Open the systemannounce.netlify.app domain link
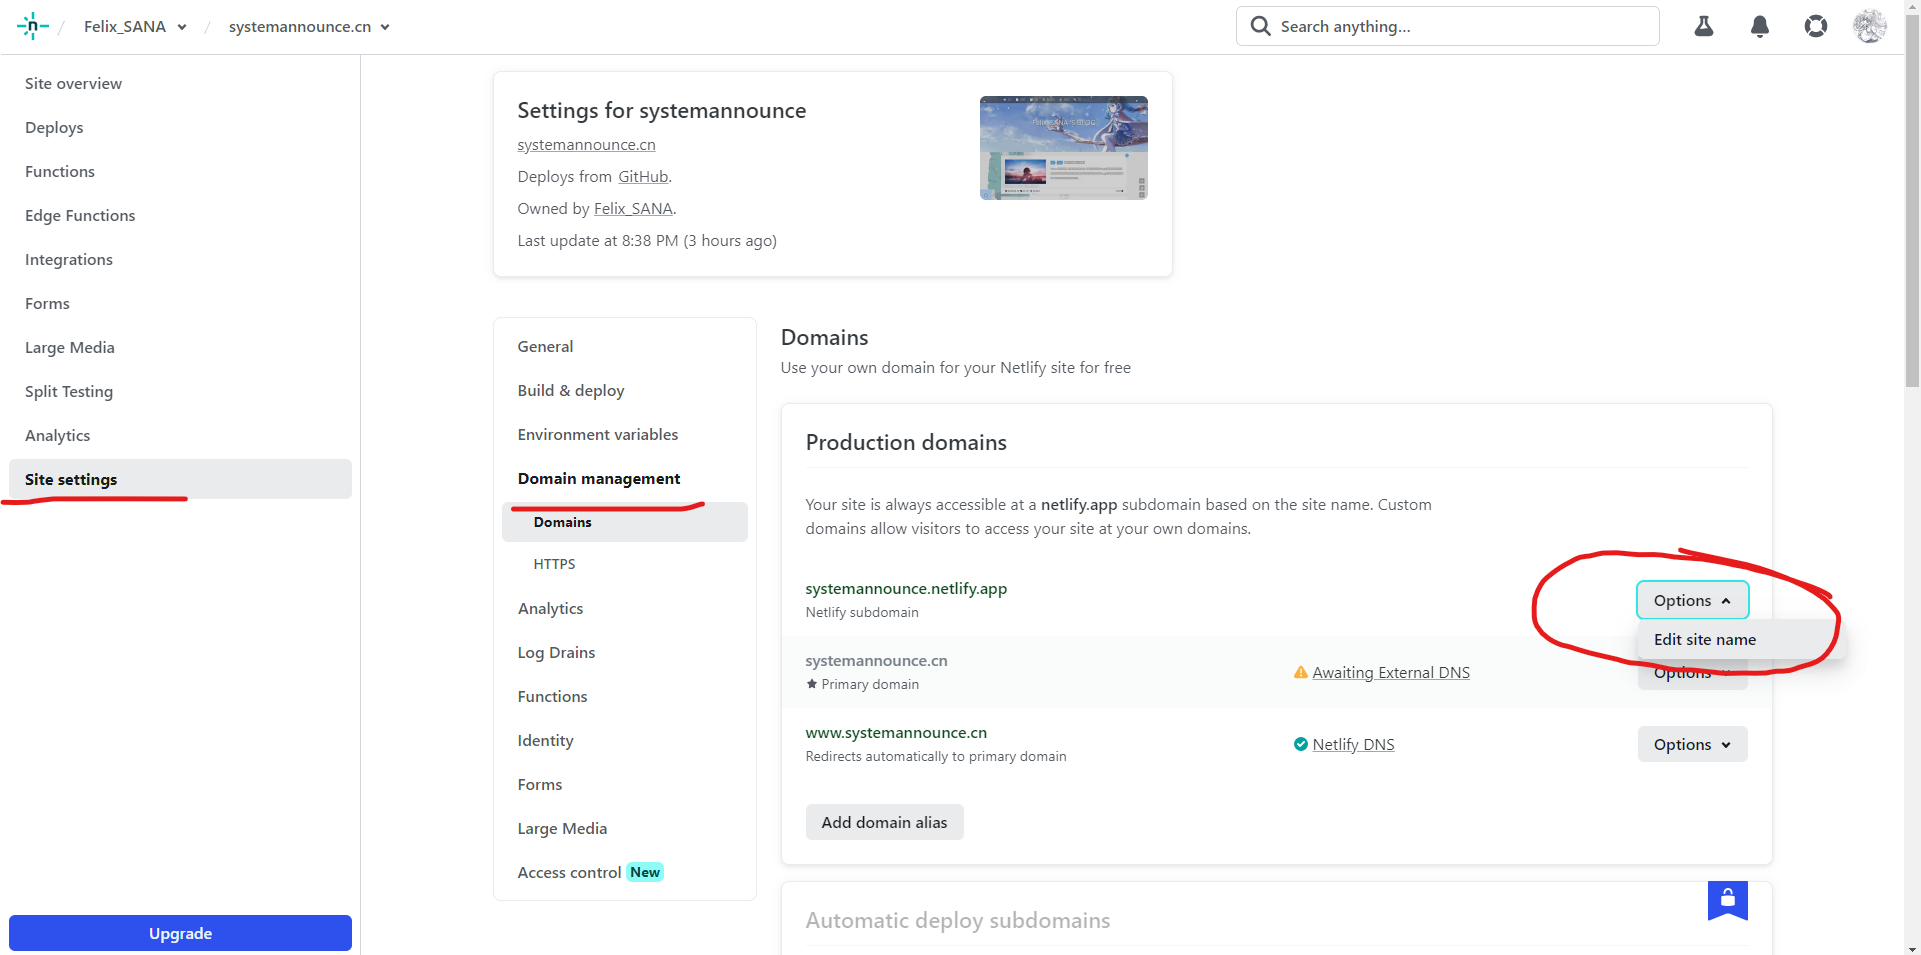The width and height of the screenshot is (1921, 955). [906, 588]
